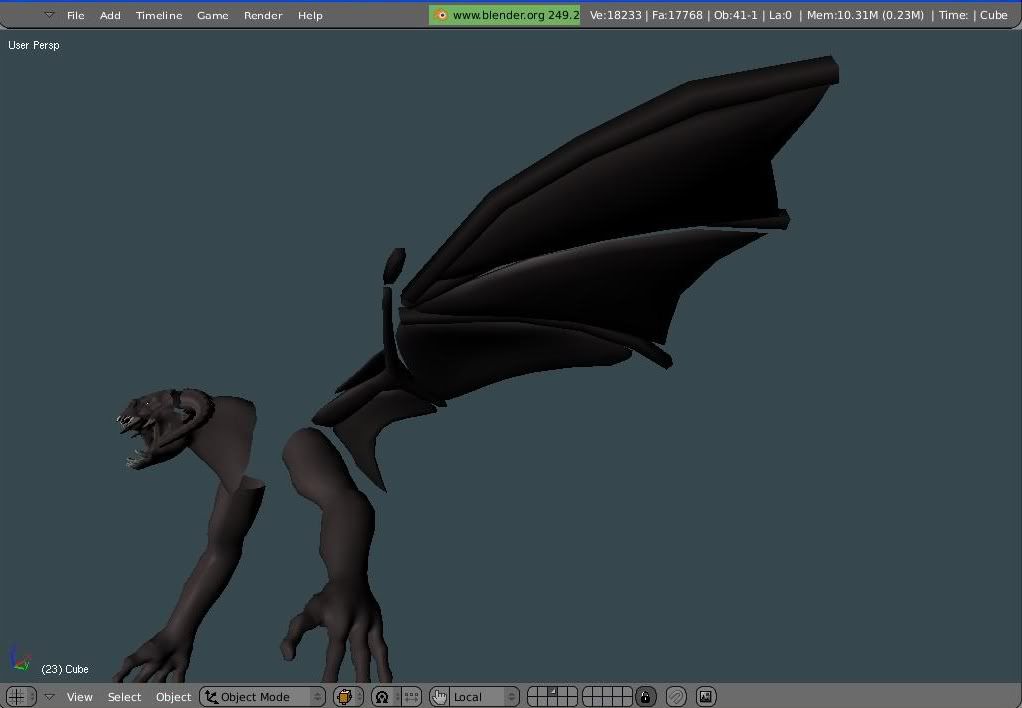Toggle the layer lock button

(646, 697)
